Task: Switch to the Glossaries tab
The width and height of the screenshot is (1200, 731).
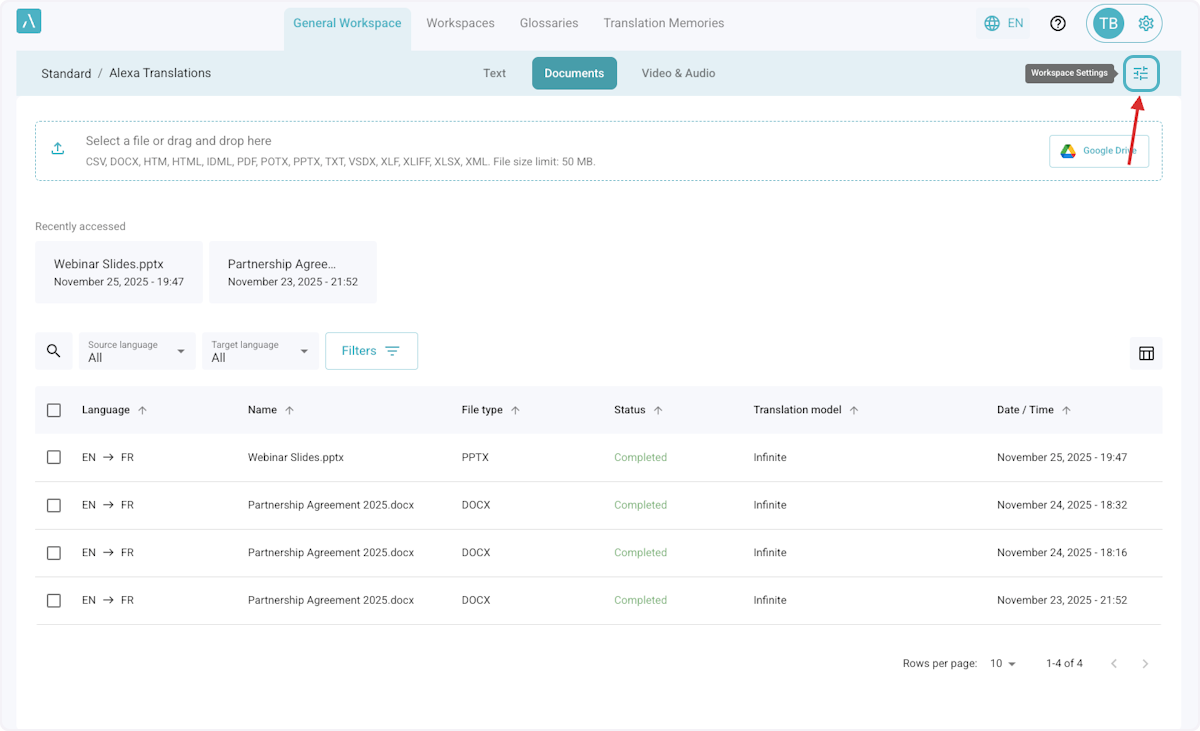Action: click(549, 23)
